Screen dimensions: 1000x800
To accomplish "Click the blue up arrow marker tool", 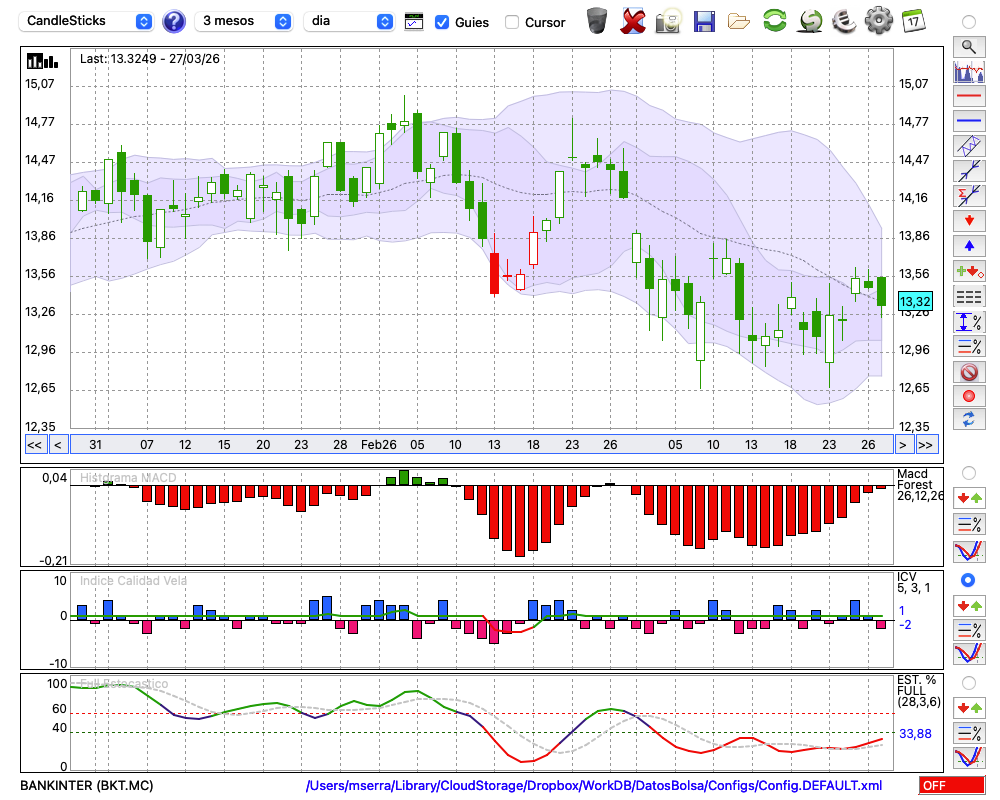I will click(969, 246).
